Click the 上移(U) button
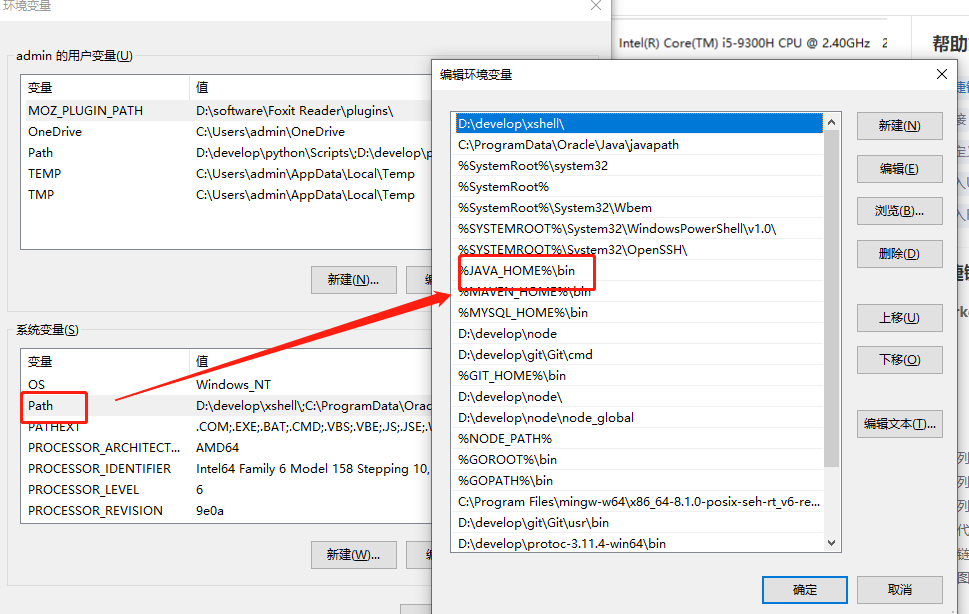The height and width of the screenshot is (614, 969). point(899,318)
